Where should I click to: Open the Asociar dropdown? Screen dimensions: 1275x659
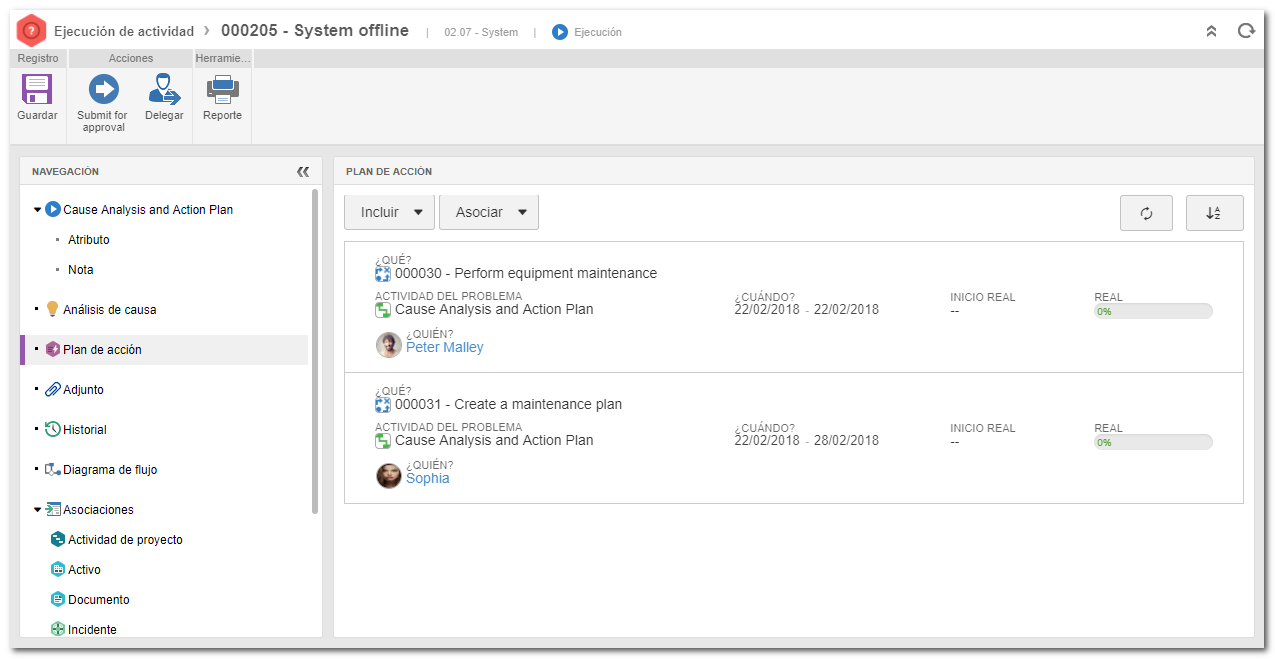[x=489, y=212]
